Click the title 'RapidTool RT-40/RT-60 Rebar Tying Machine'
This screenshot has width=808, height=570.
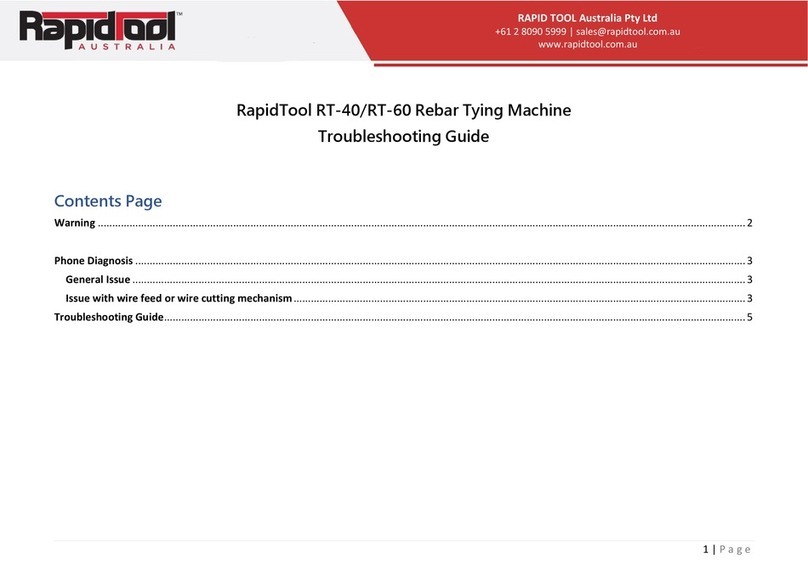[403, 110]
